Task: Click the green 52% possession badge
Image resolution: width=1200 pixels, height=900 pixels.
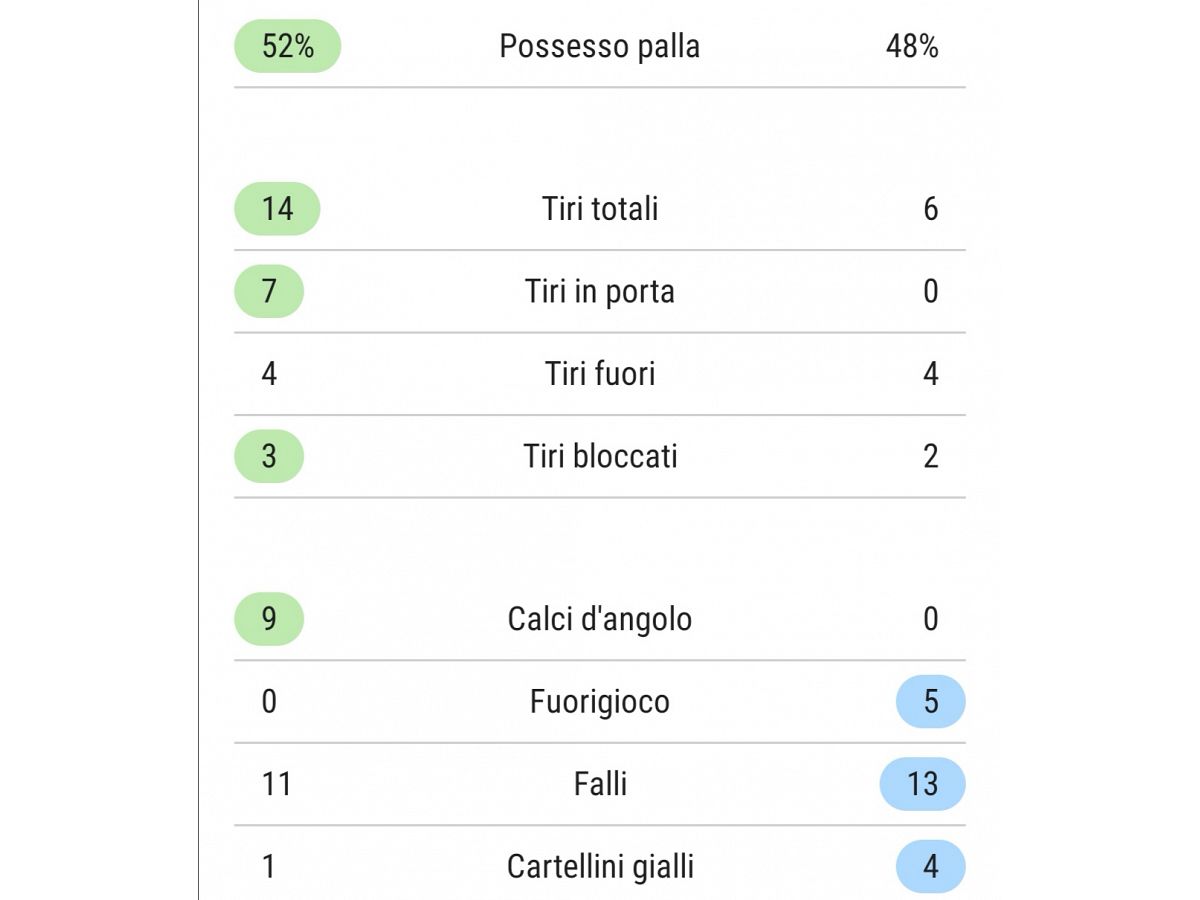Action: tap(288, 46)
